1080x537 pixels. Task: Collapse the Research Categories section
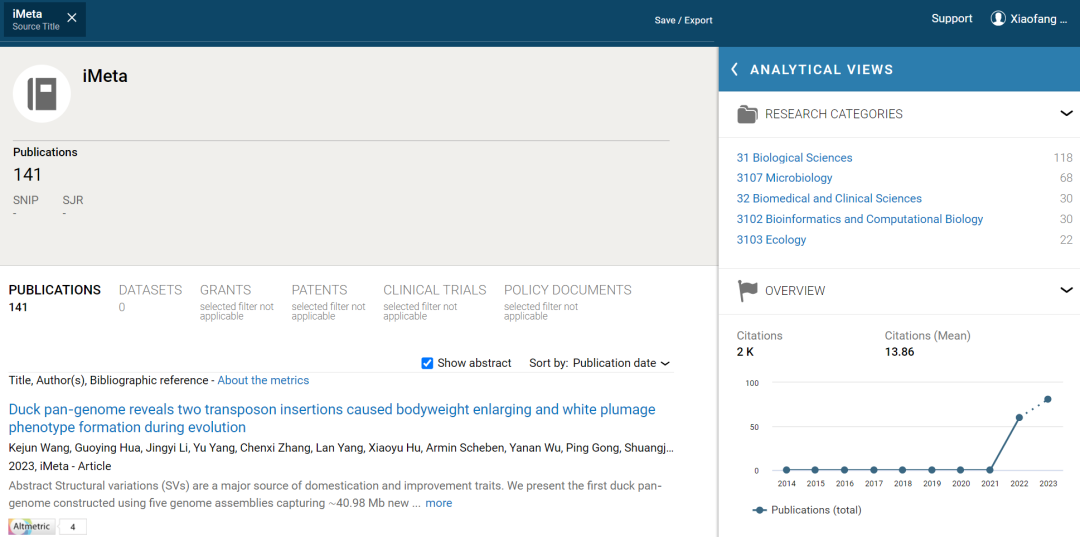click(1066, 114)
